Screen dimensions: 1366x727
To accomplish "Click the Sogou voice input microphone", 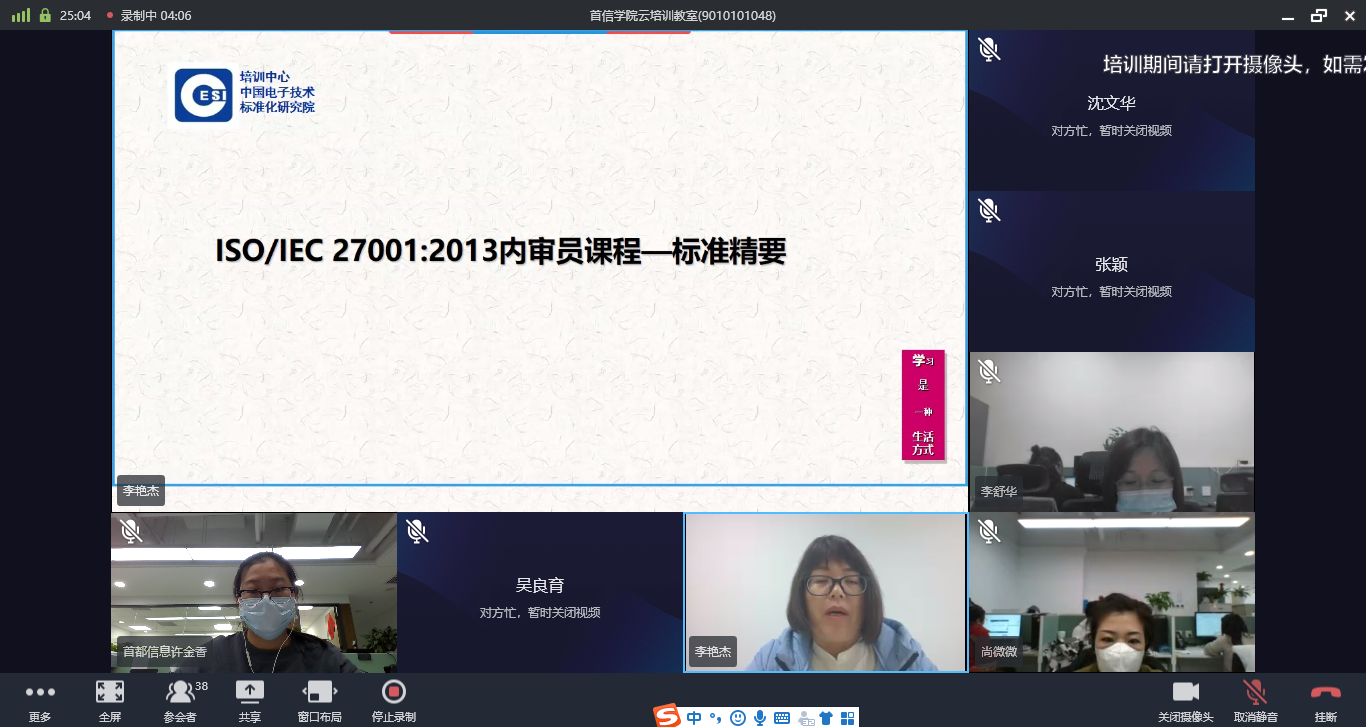I will tap(760, 717).
